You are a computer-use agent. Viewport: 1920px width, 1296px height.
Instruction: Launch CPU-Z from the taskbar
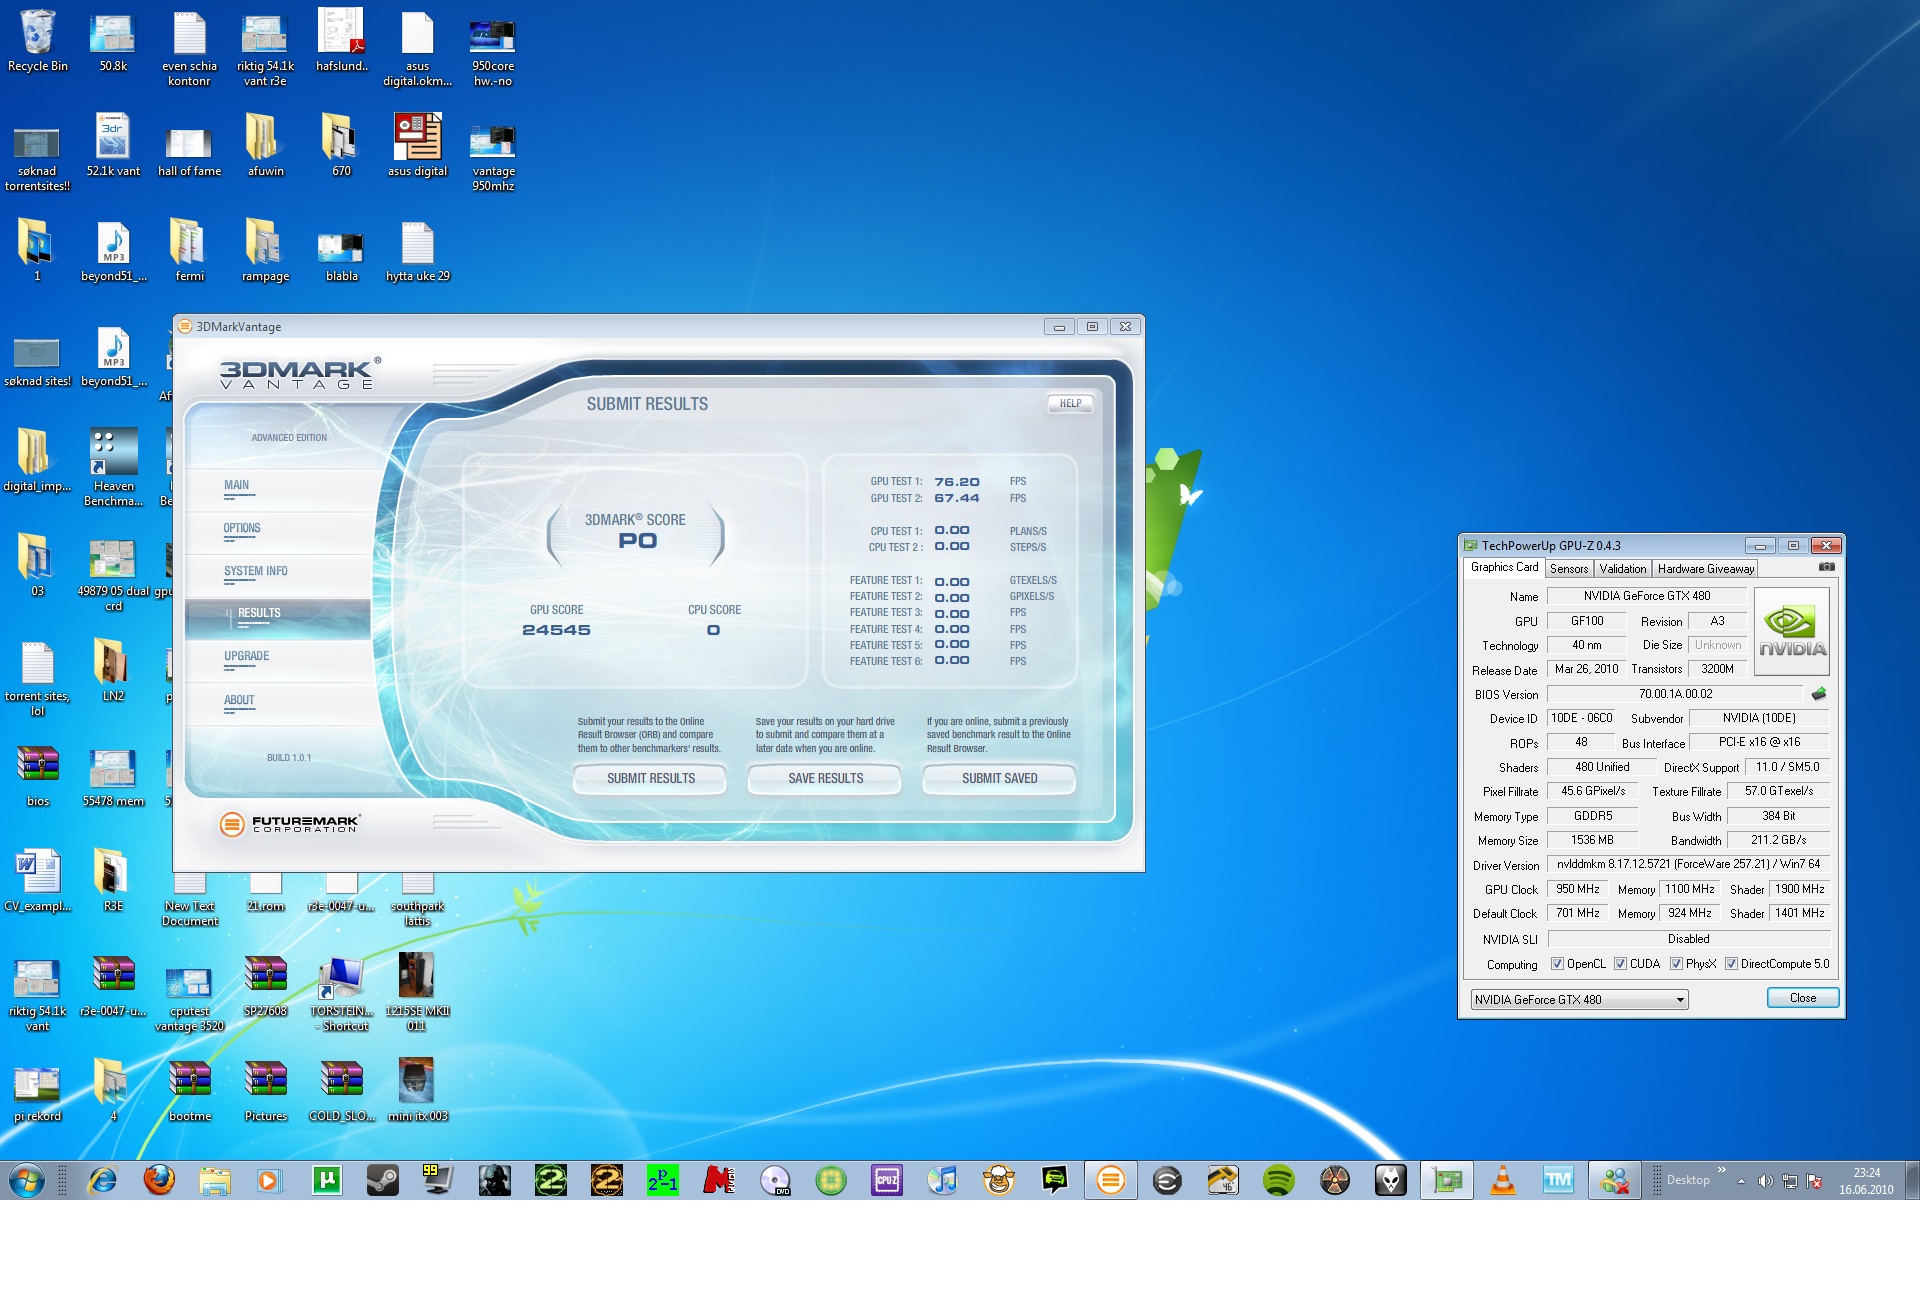coord(886,1181)
